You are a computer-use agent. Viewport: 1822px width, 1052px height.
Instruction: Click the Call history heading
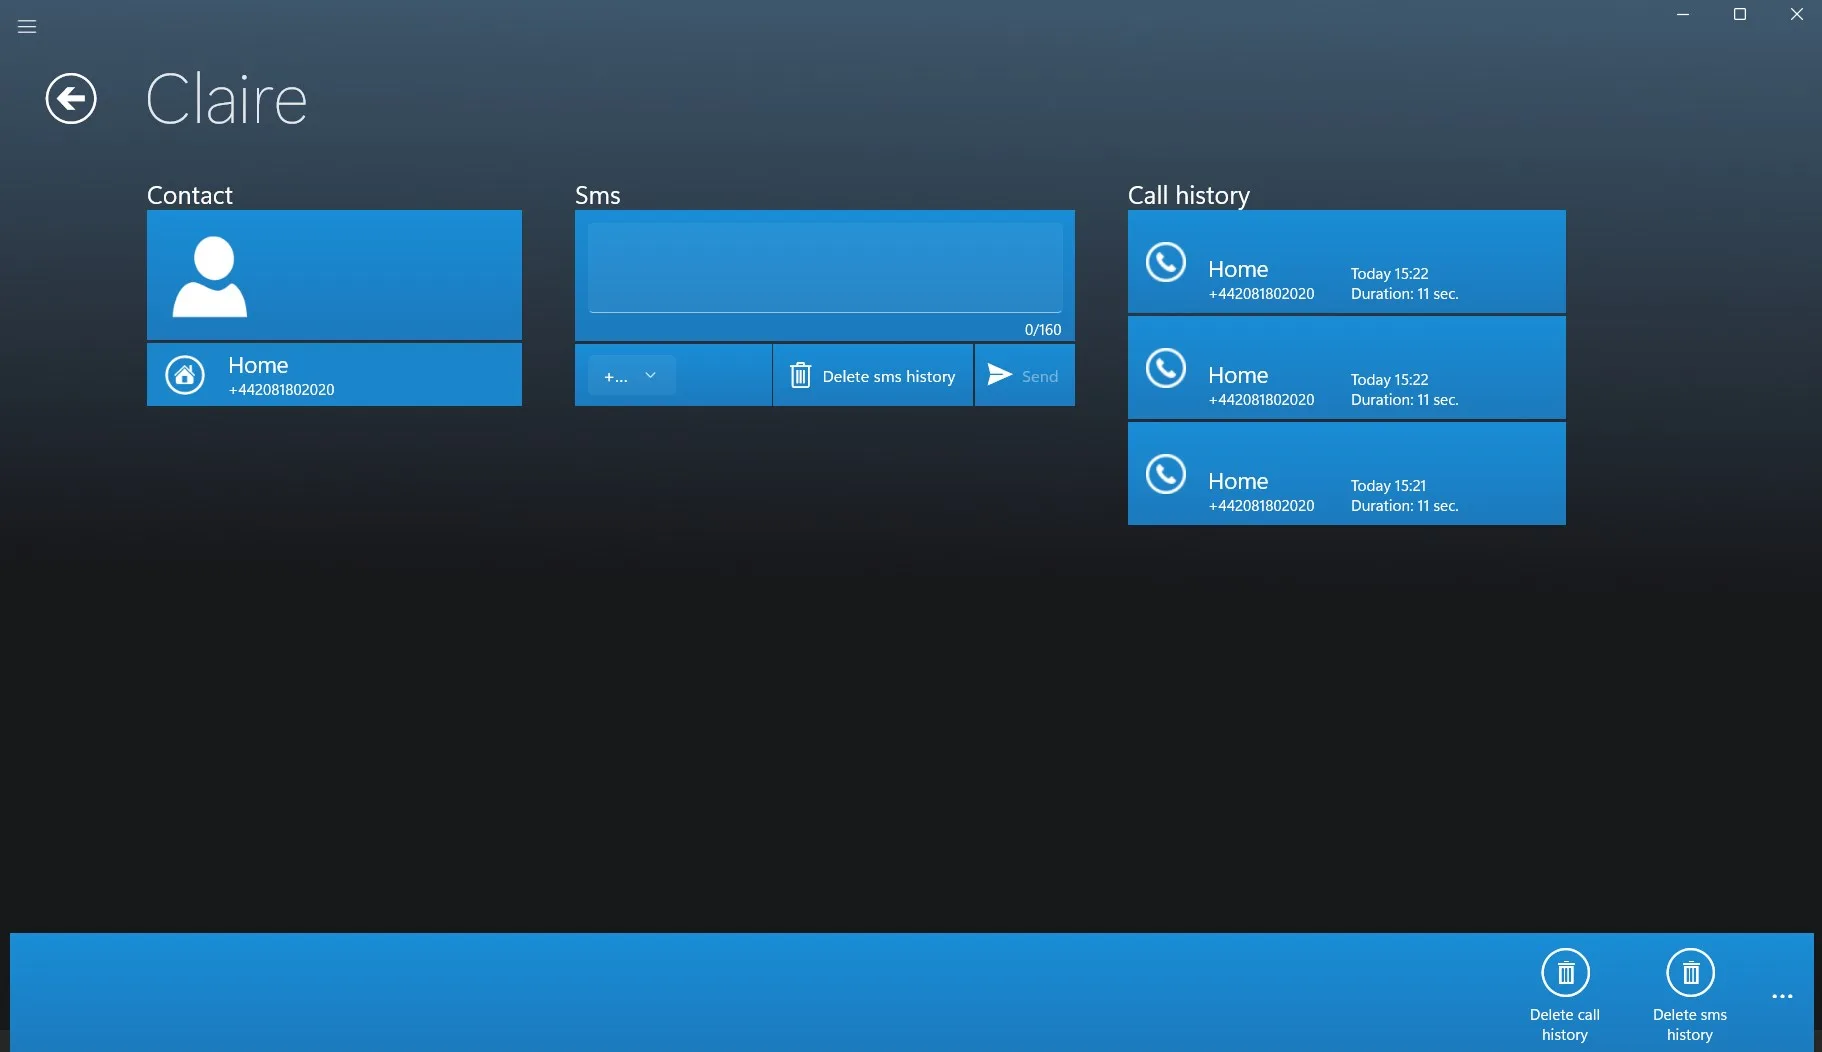pos(1189,195)
